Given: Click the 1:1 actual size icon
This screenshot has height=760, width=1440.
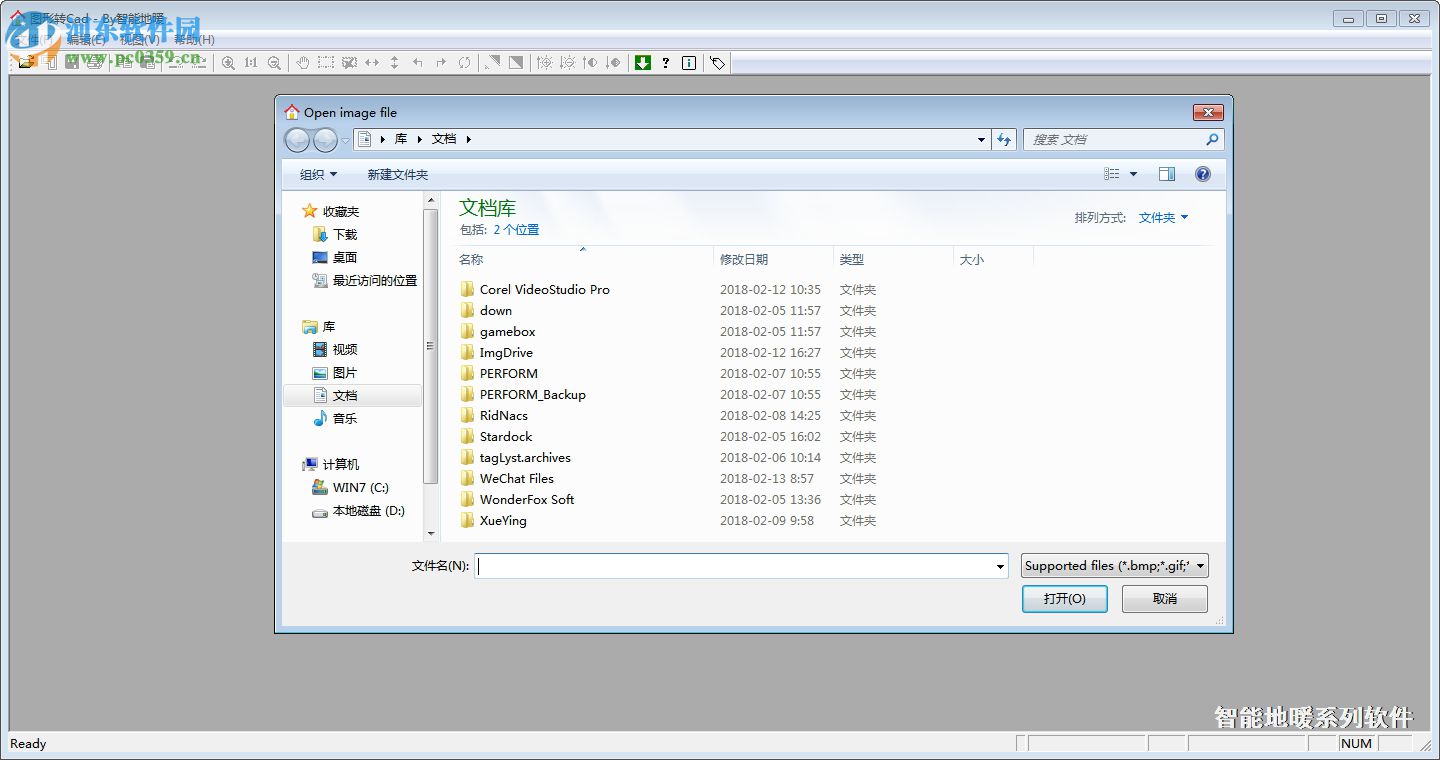Looking at the screenshot, I should (x=250, y=62).
